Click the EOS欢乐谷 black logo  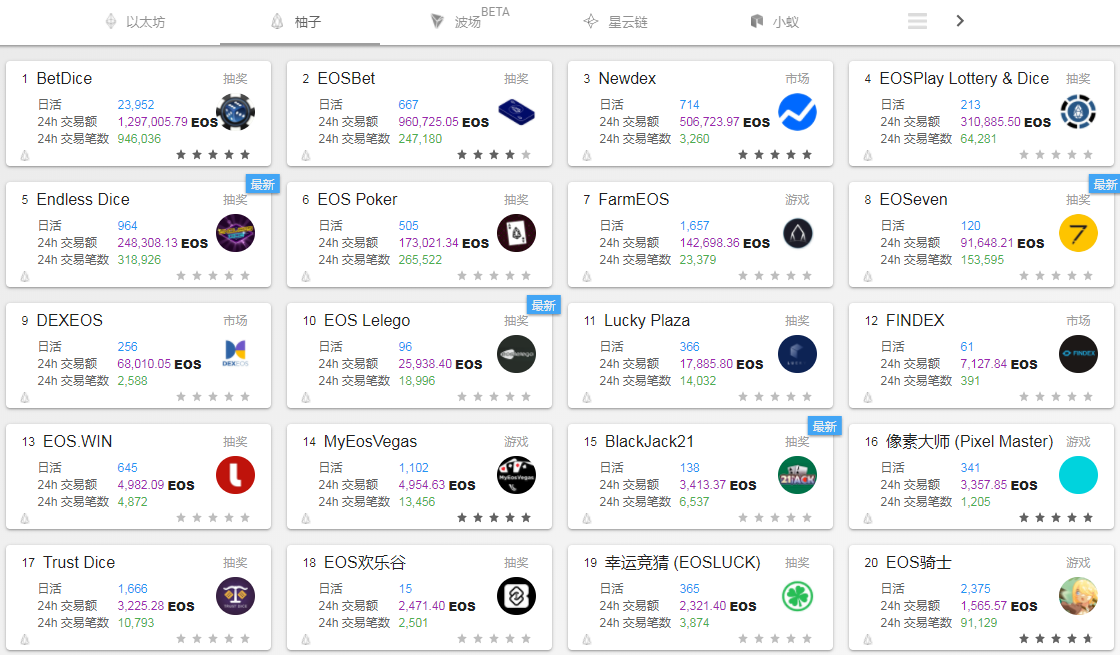516,596
